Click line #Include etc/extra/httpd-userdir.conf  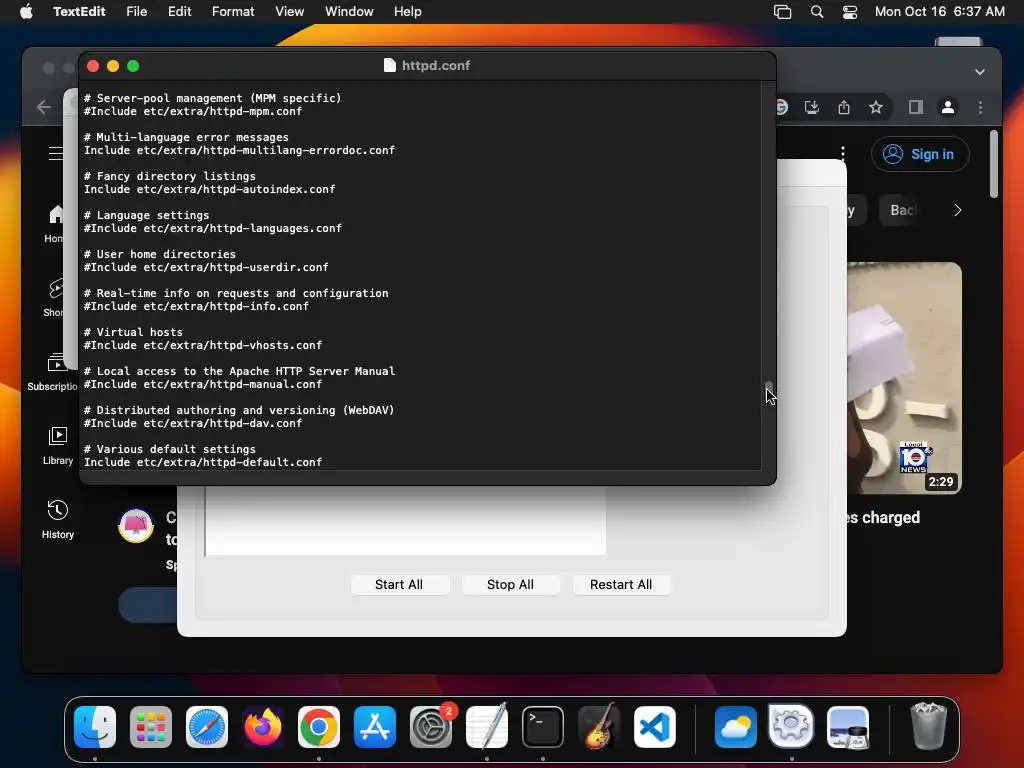pos(206,267)
